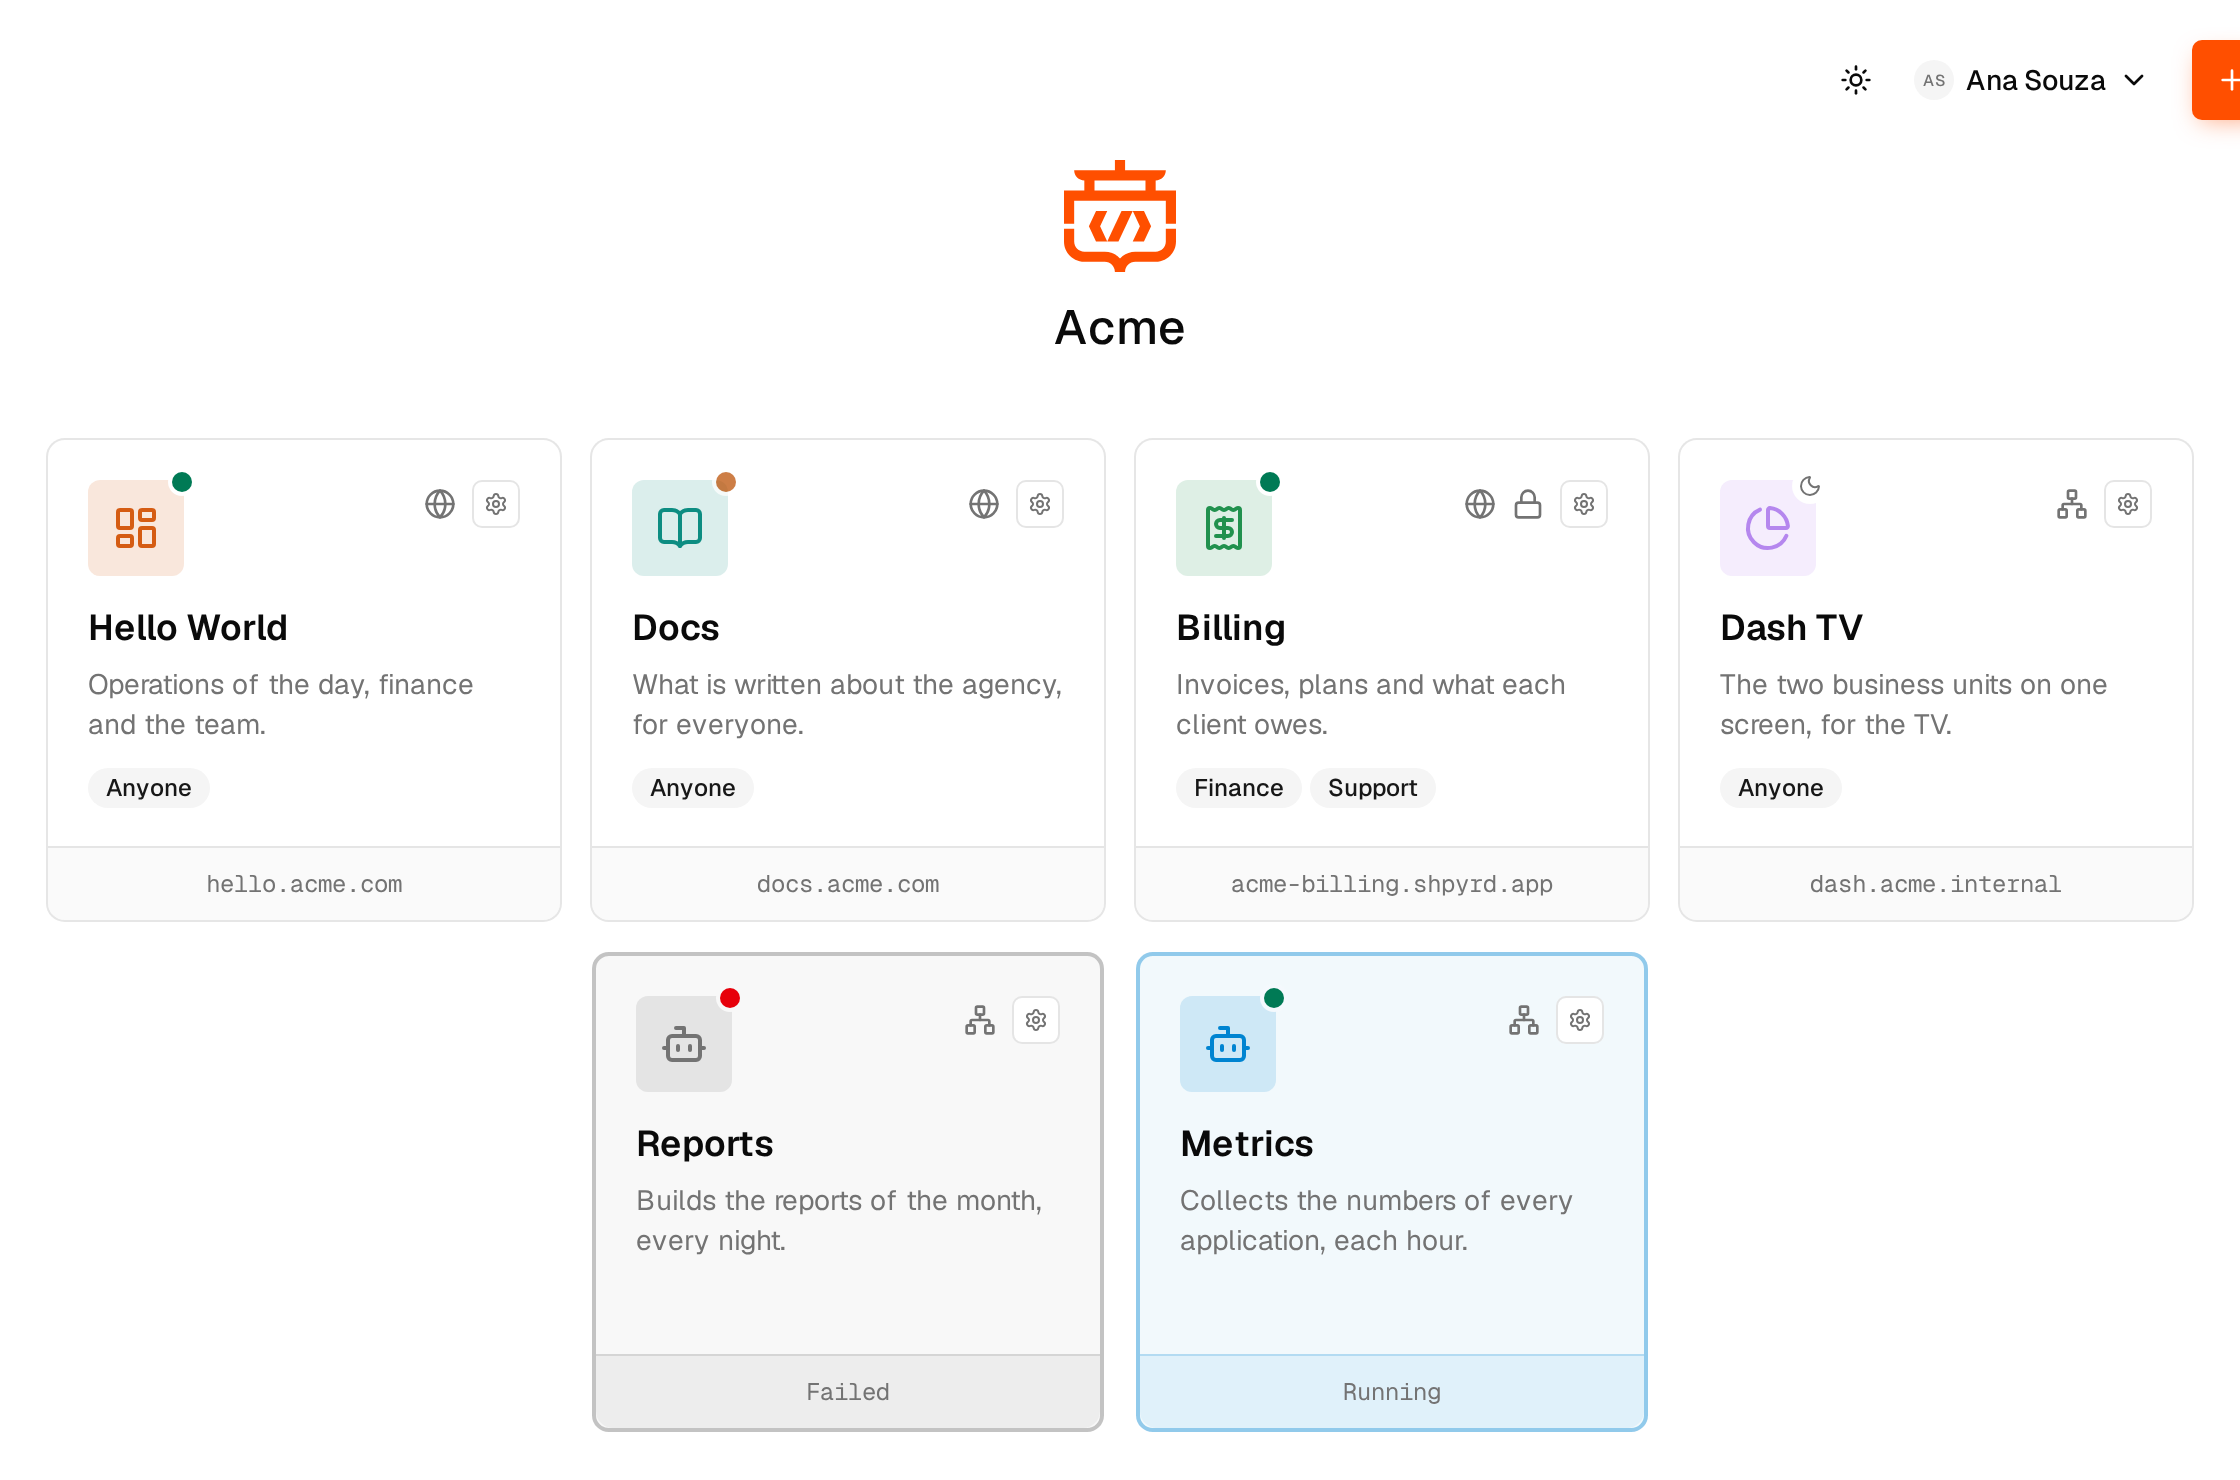Toggle the light/dark theme sun icon
Viewport: 2240px width, 1480px height.
[1856, 80]
